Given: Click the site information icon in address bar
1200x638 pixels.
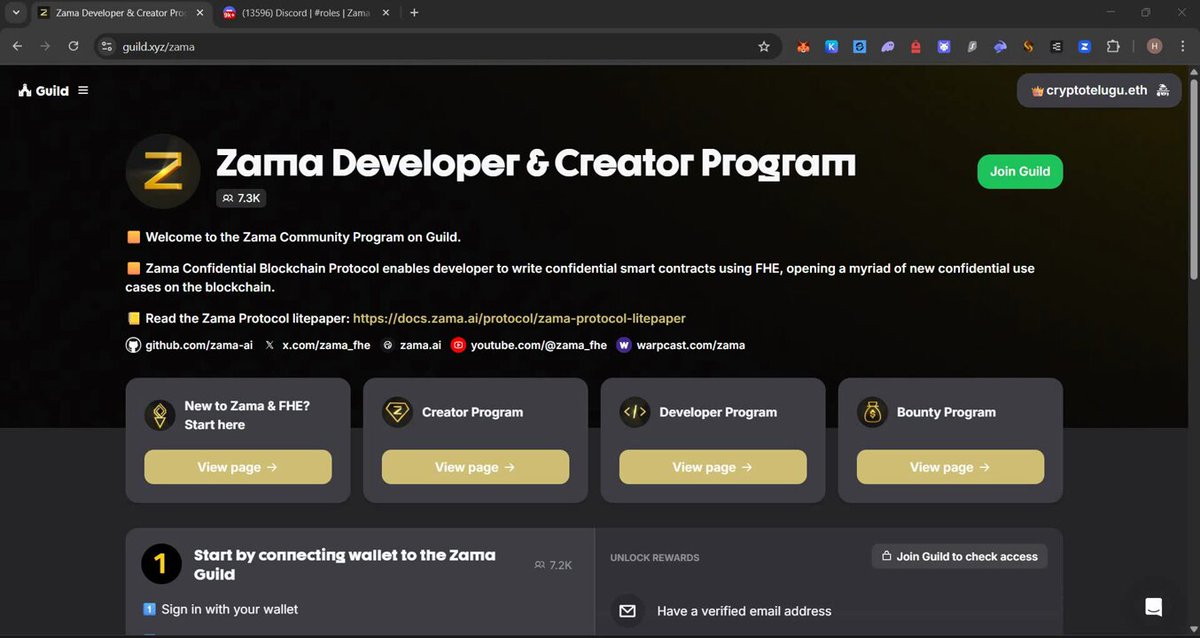Looking at the screenshot, I should (x=108, y=46).
